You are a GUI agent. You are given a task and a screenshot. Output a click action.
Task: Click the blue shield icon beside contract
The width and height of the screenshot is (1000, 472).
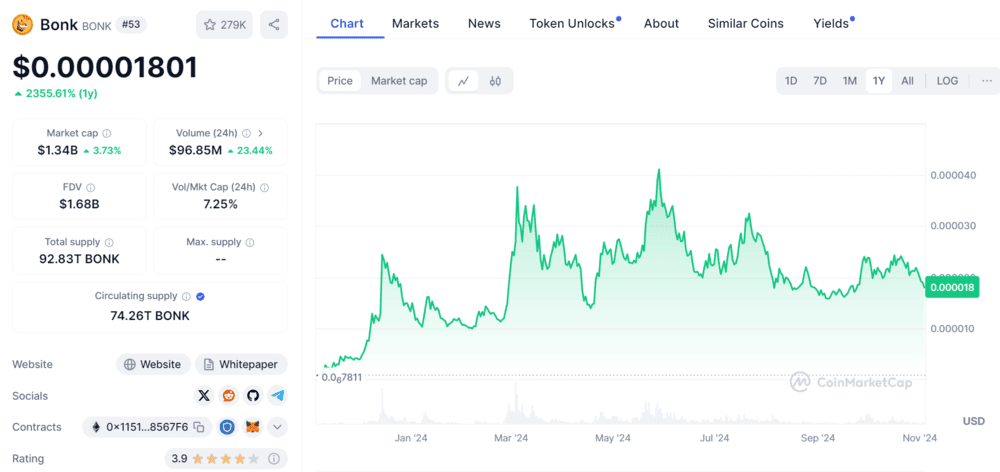tap(227, 427)
